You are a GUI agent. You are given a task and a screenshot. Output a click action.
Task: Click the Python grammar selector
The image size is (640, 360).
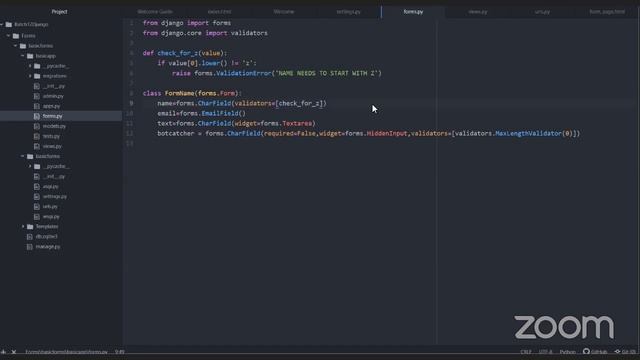(567, 352)
